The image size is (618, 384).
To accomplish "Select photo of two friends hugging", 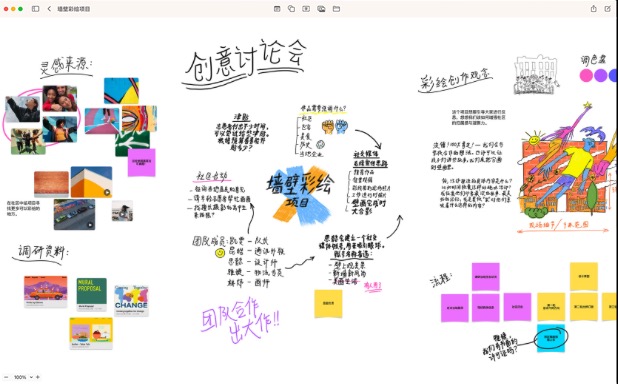I will [60, 98].
